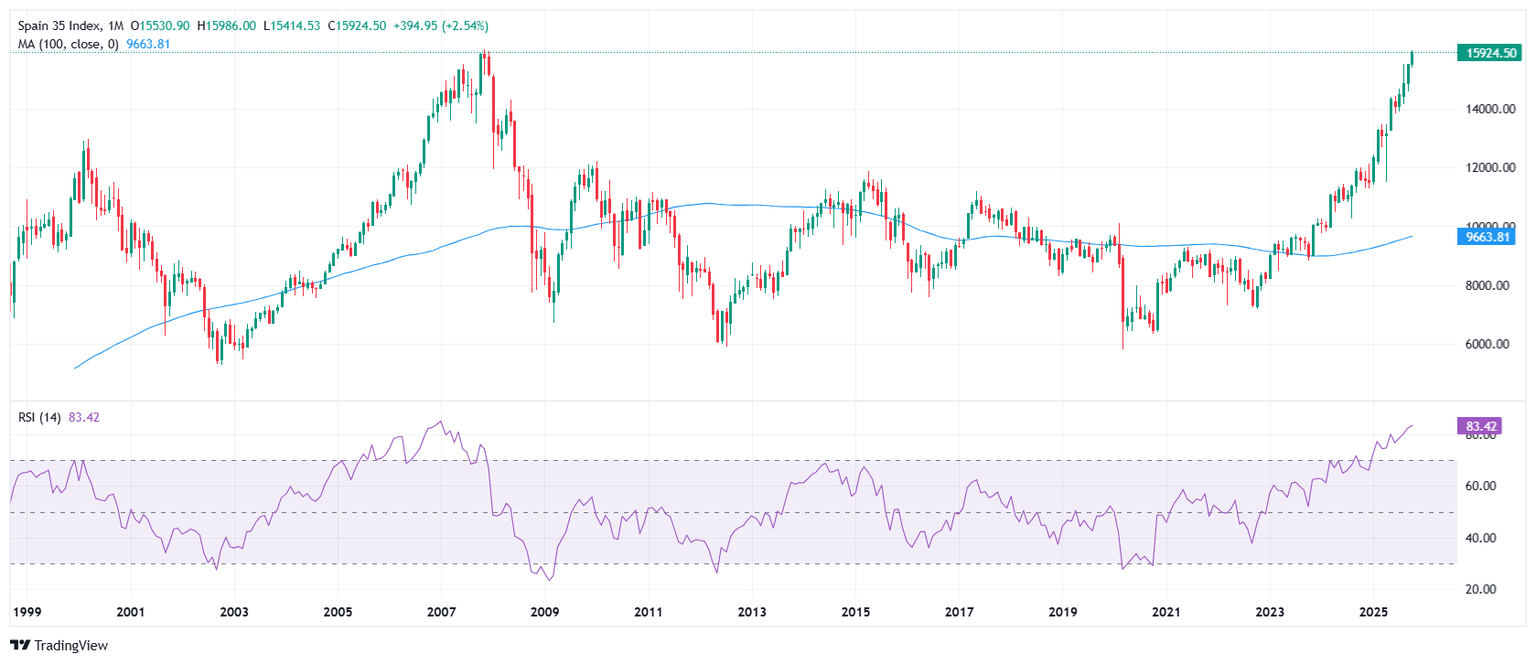Click the 2001 year label
The width and height of the screenshot is (1536, 663).
point(130,611)
